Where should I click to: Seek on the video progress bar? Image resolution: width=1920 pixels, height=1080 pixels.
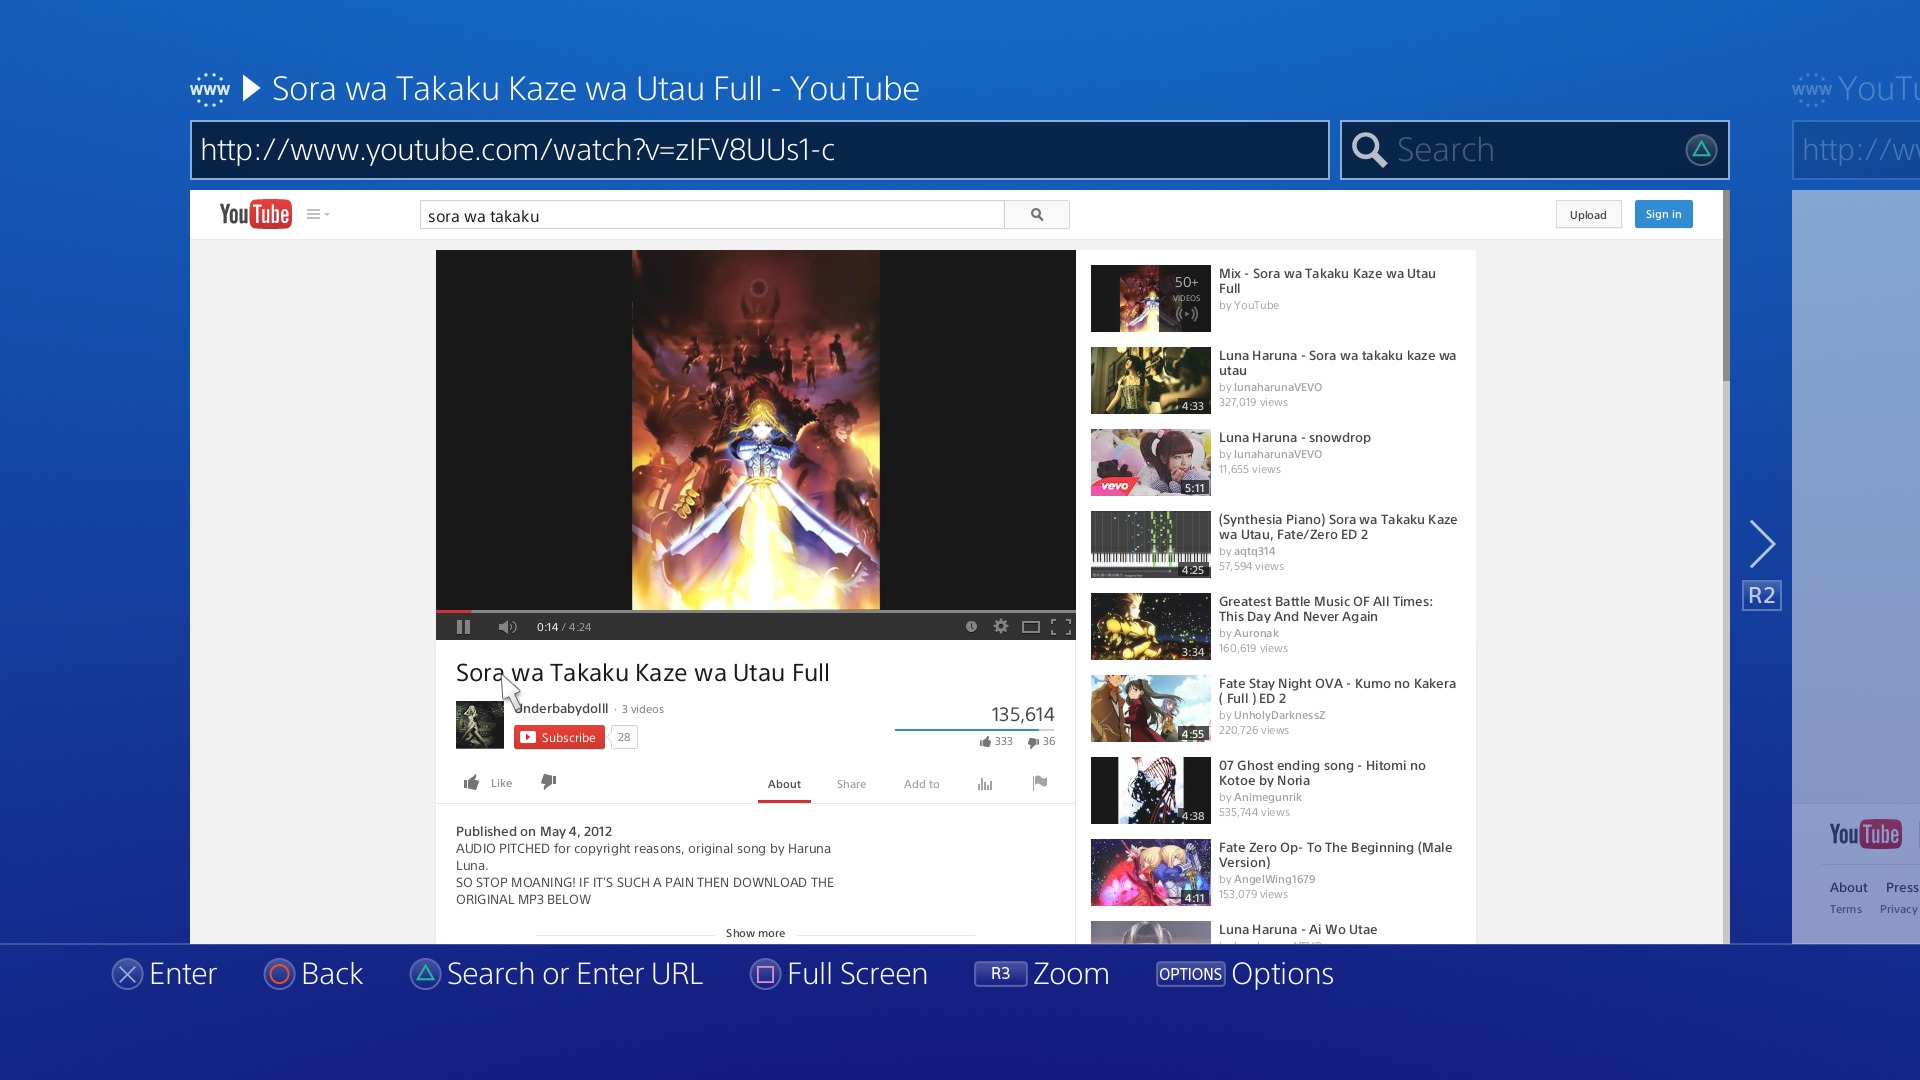point(756,611)
